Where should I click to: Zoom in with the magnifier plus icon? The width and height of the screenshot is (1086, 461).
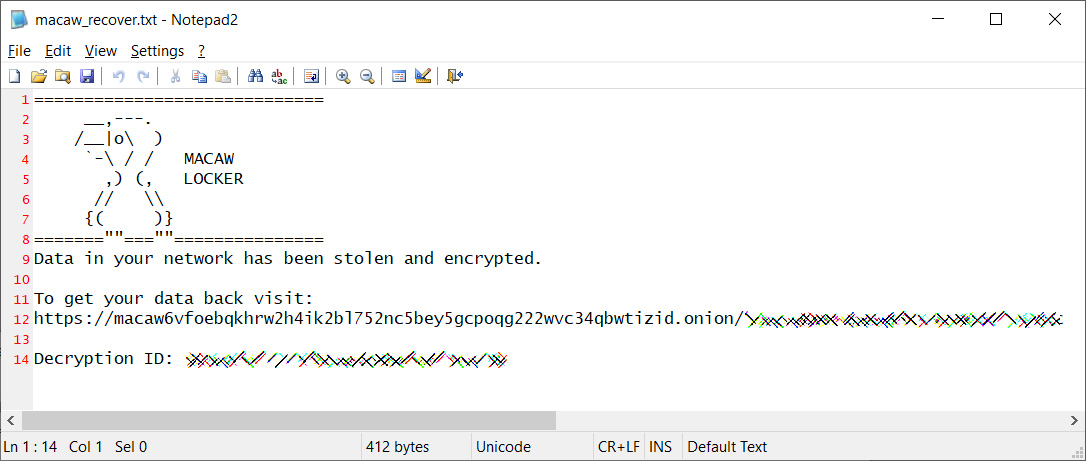click(343, 76)
